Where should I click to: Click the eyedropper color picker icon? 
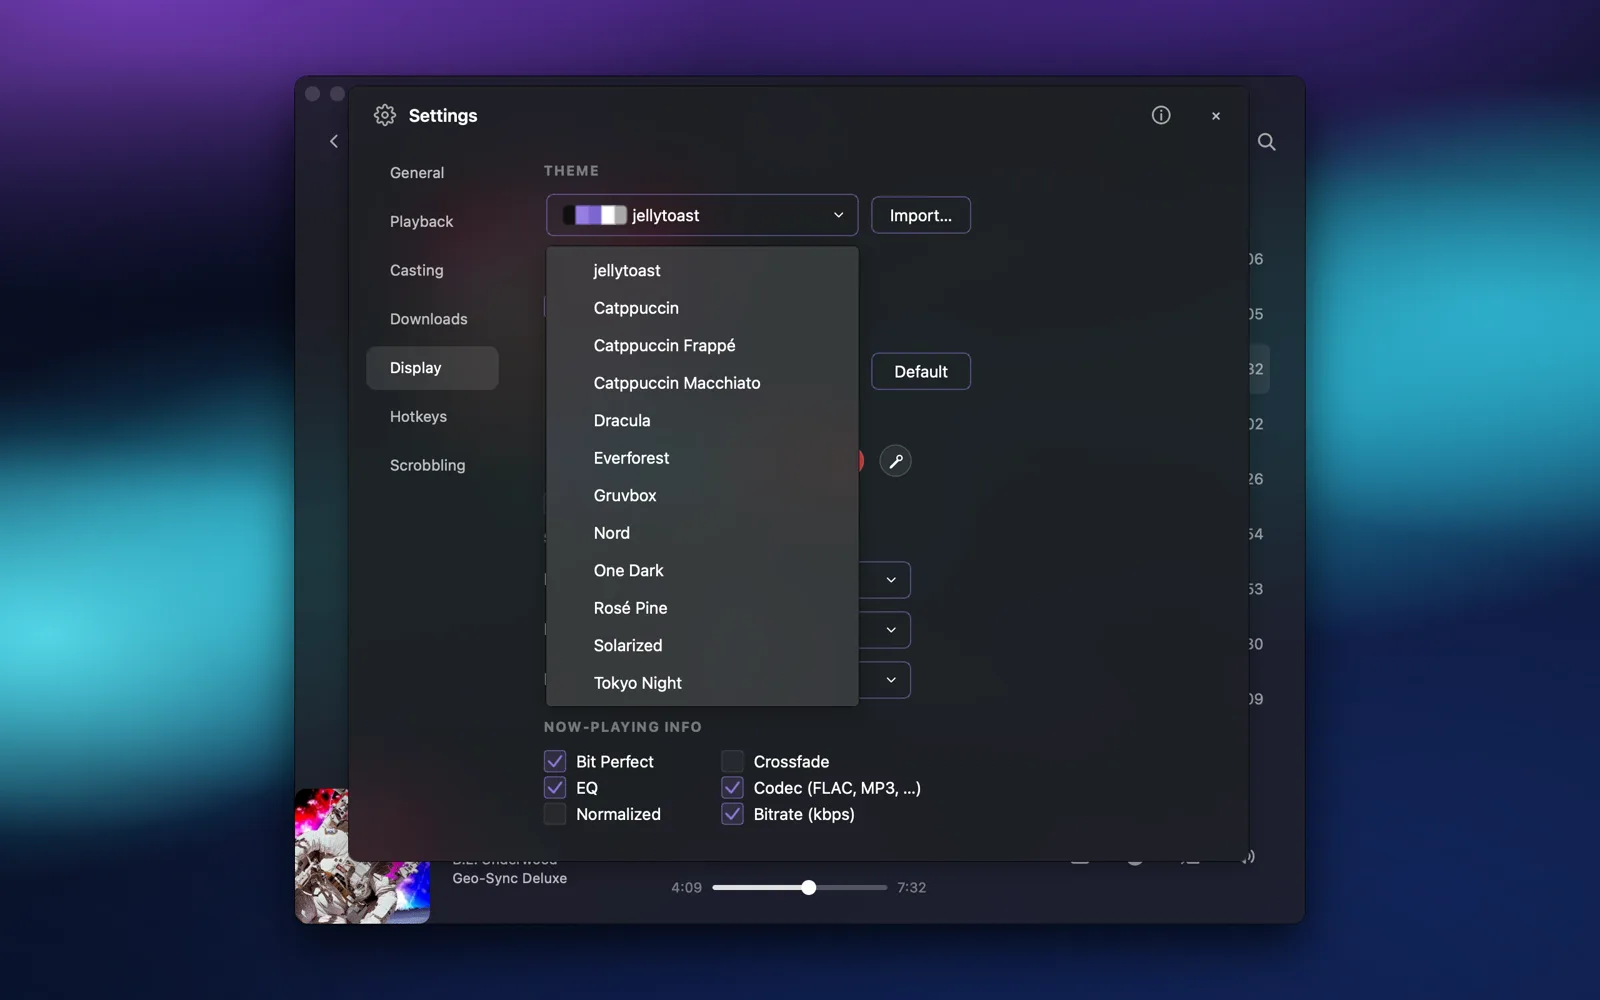click(x=895, y=461)
